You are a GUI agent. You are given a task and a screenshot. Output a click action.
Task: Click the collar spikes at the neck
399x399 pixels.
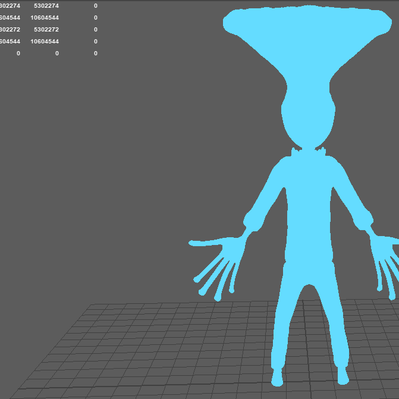308,152
